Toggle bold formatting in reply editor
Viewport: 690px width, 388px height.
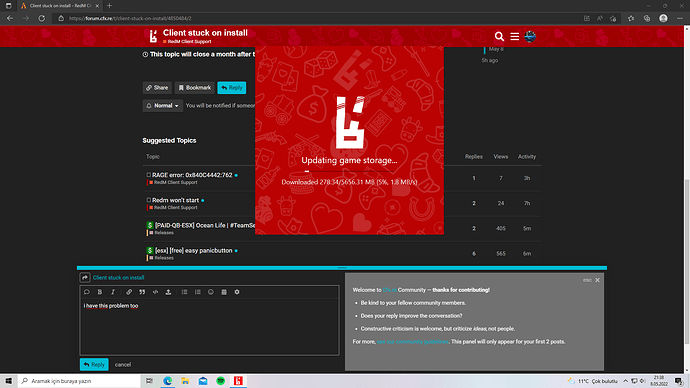[100, 292]
